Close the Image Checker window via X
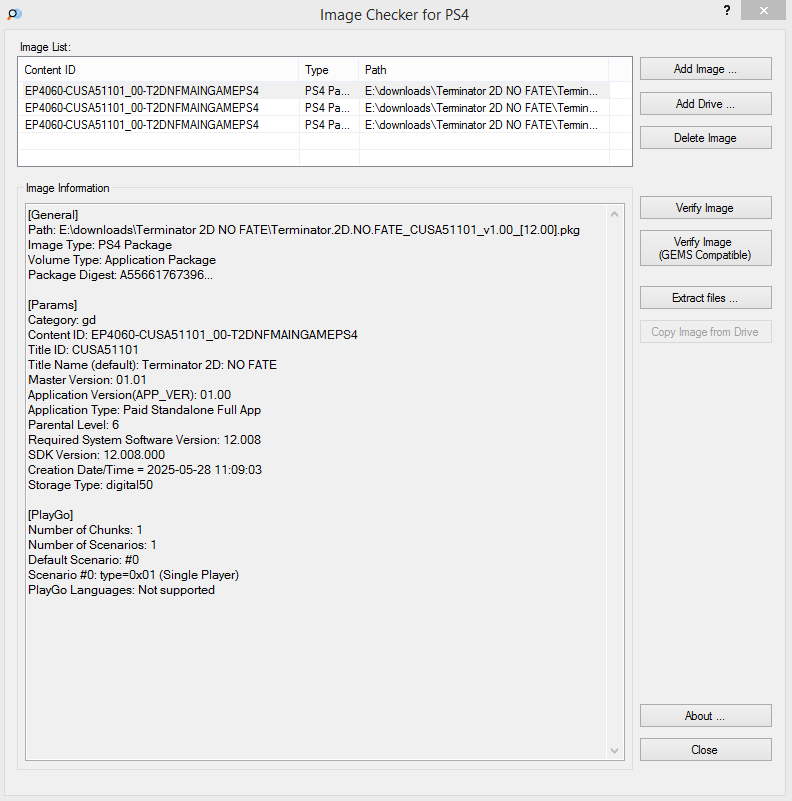792x801 pixels. (x=763, y=10)
